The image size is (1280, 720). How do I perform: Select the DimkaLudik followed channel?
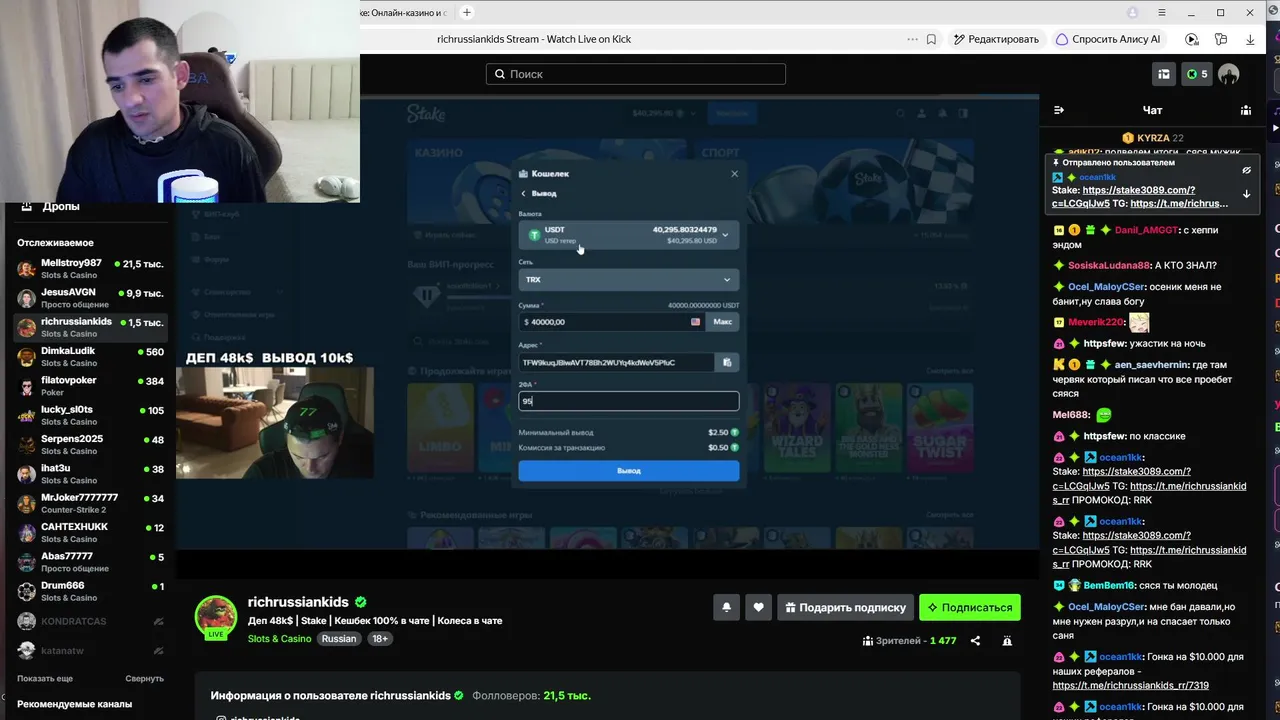point(90,357)
